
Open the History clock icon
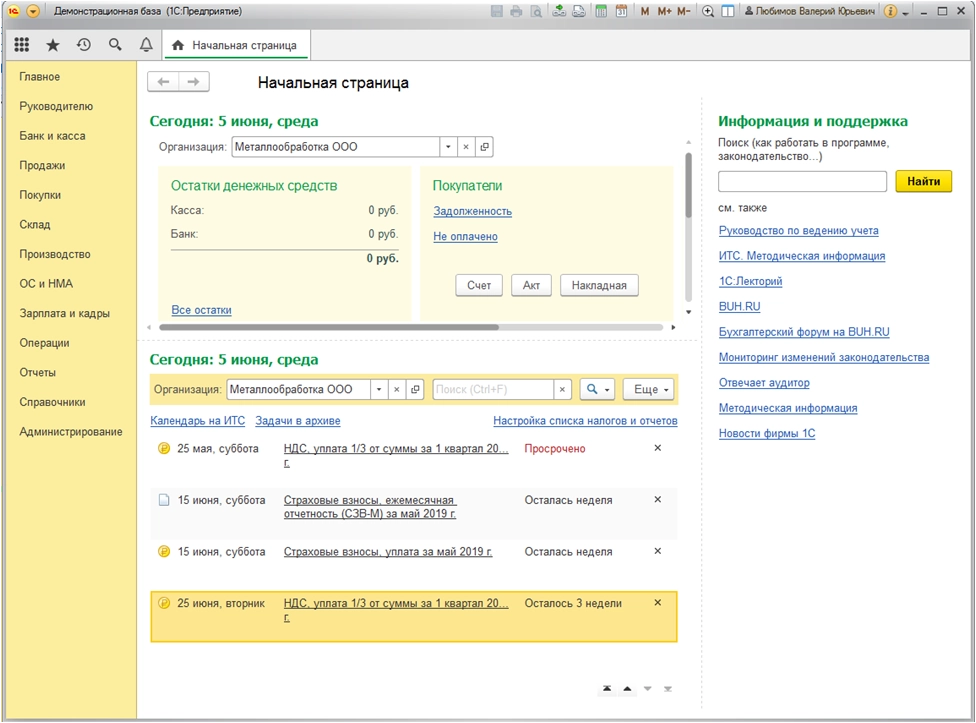(84, 45)
